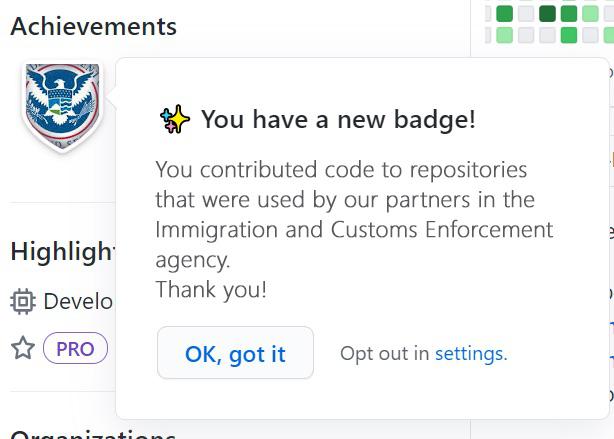Click the Highlights section heading
614x439 pixels.
tap(64, 251)
